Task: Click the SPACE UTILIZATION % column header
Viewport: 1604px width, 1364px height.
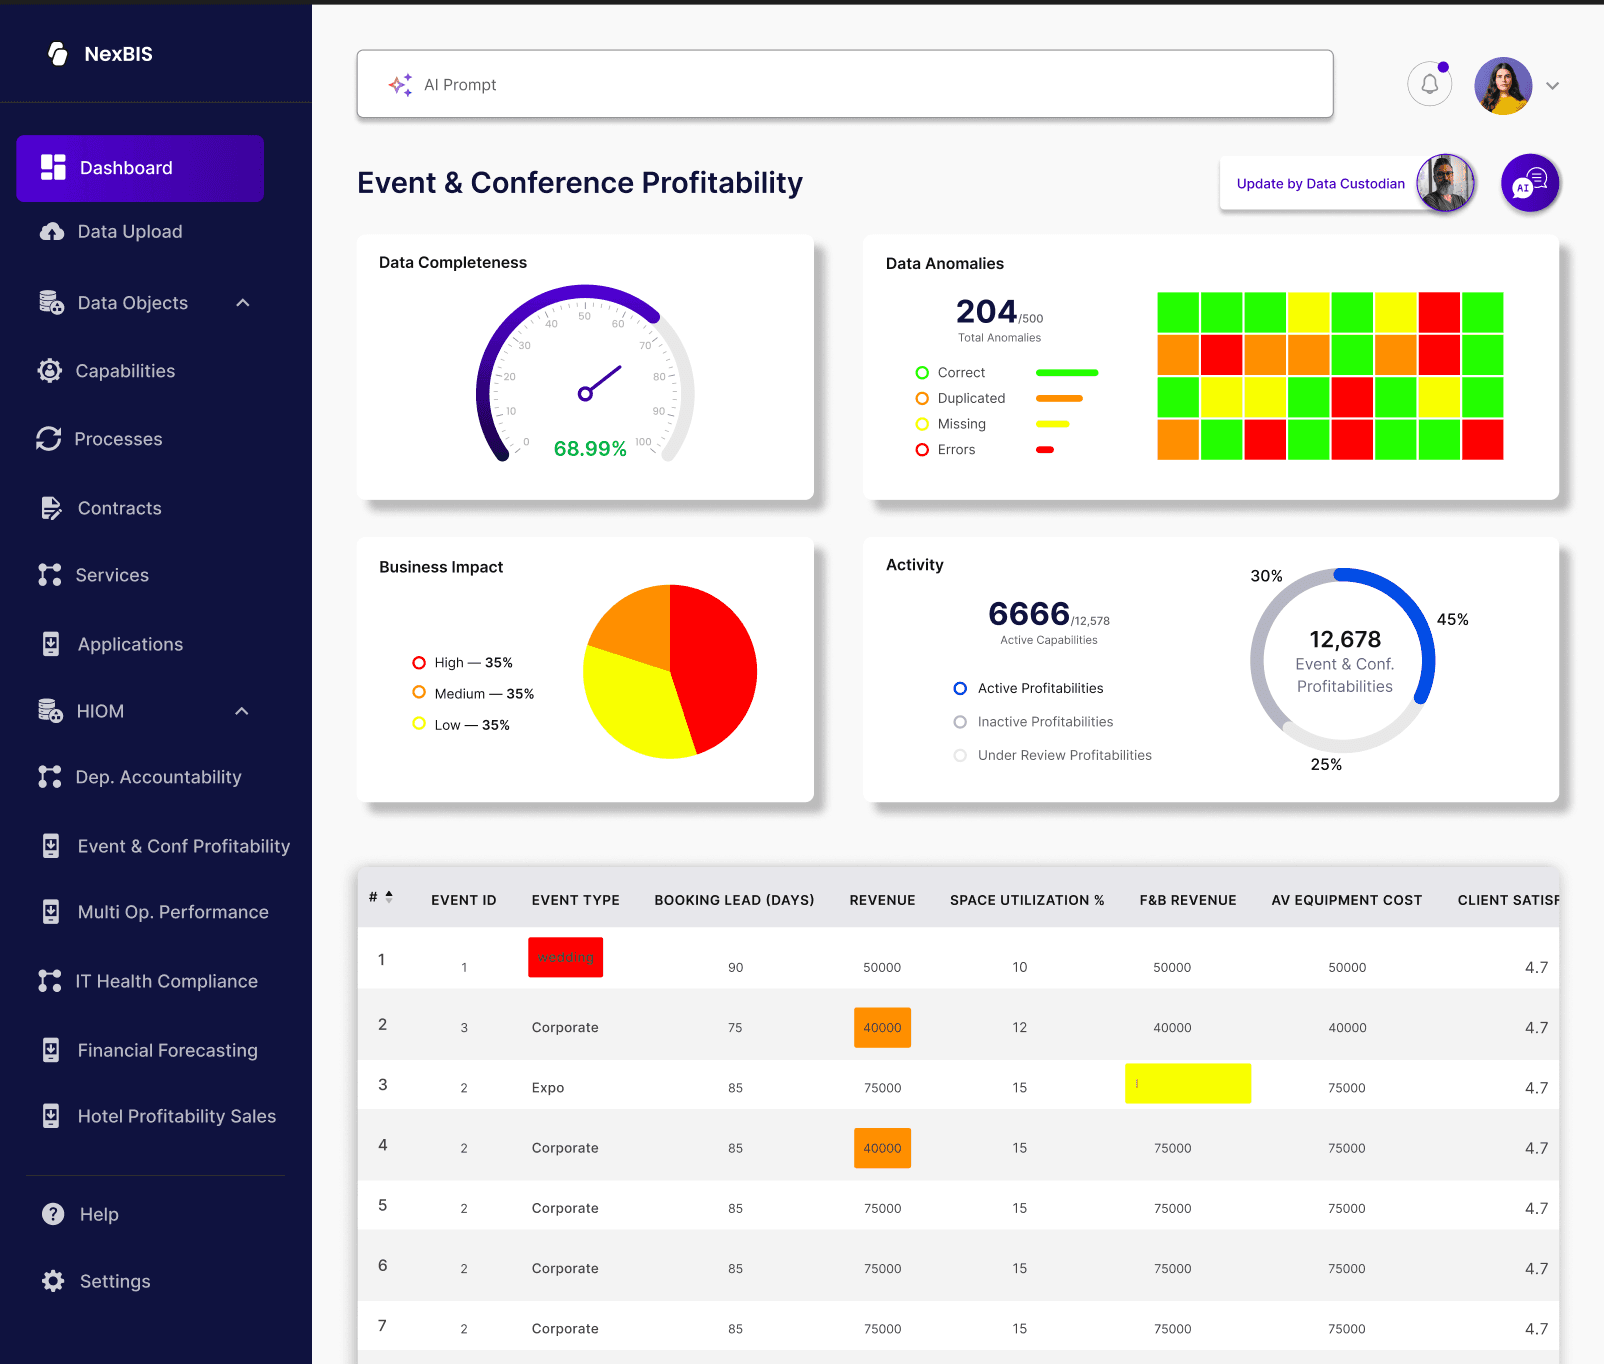Action: click(x=1027, y=900)
